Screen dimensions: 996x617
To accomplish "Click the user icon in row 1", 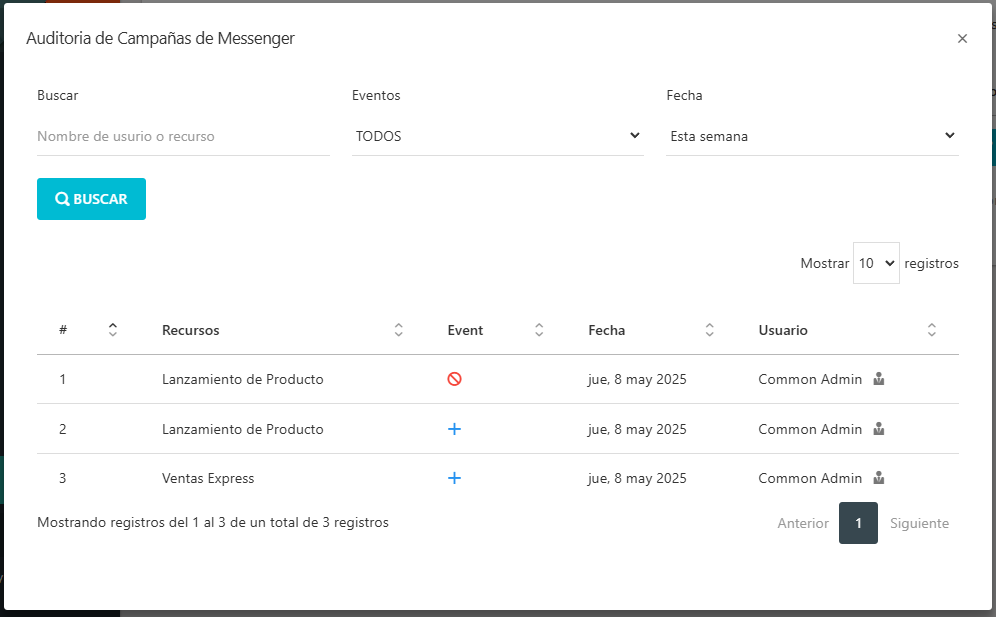I will (879, 380).
